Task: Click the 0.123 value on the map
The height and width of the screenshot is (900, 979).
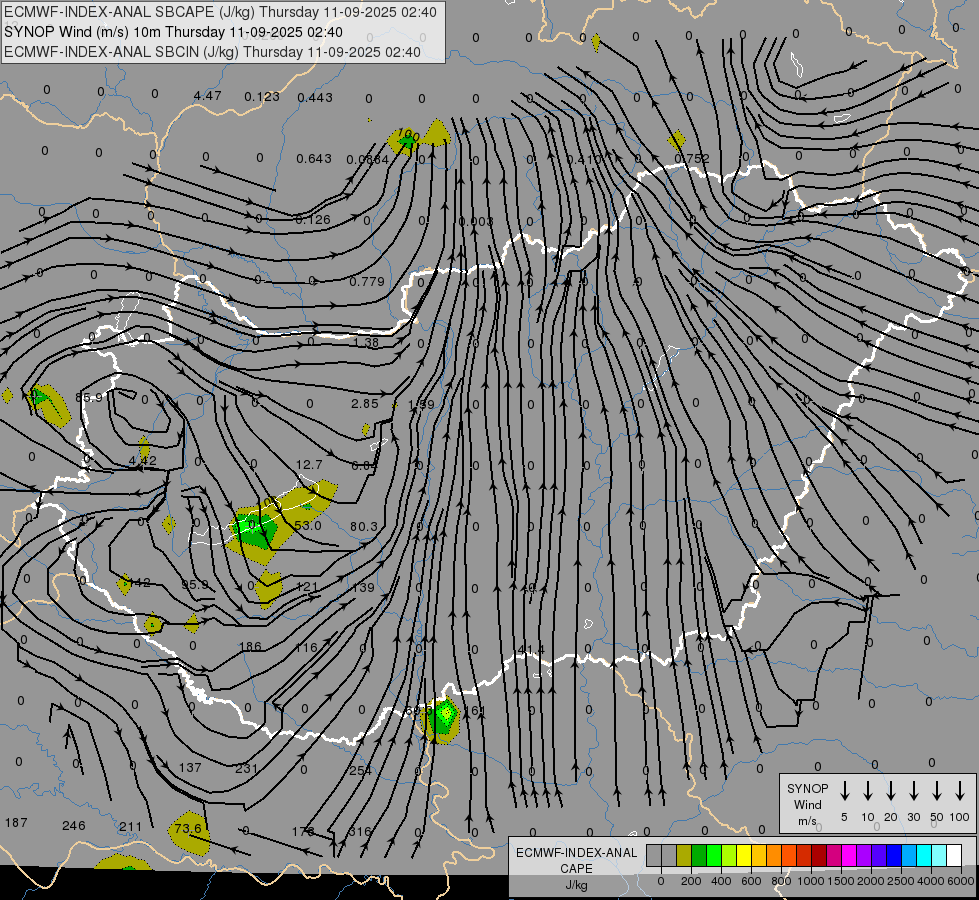Action: click(x=262, y=97)
